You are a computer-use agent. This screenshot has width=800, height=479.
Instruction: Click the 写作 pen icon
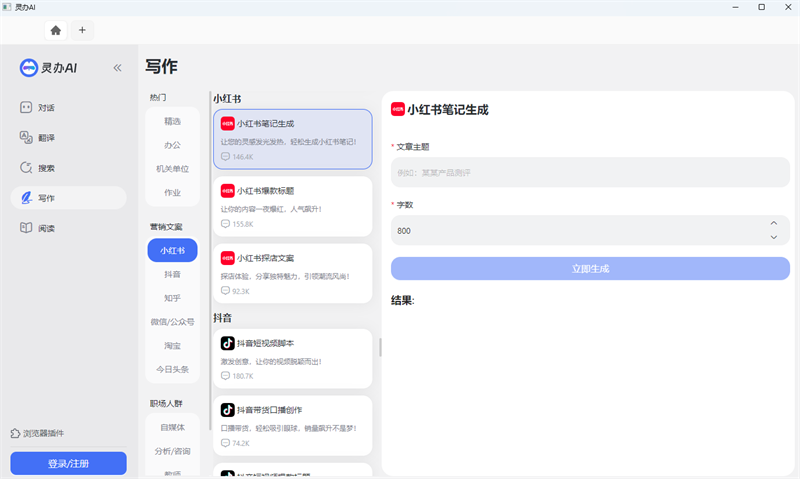coord(26,197)
